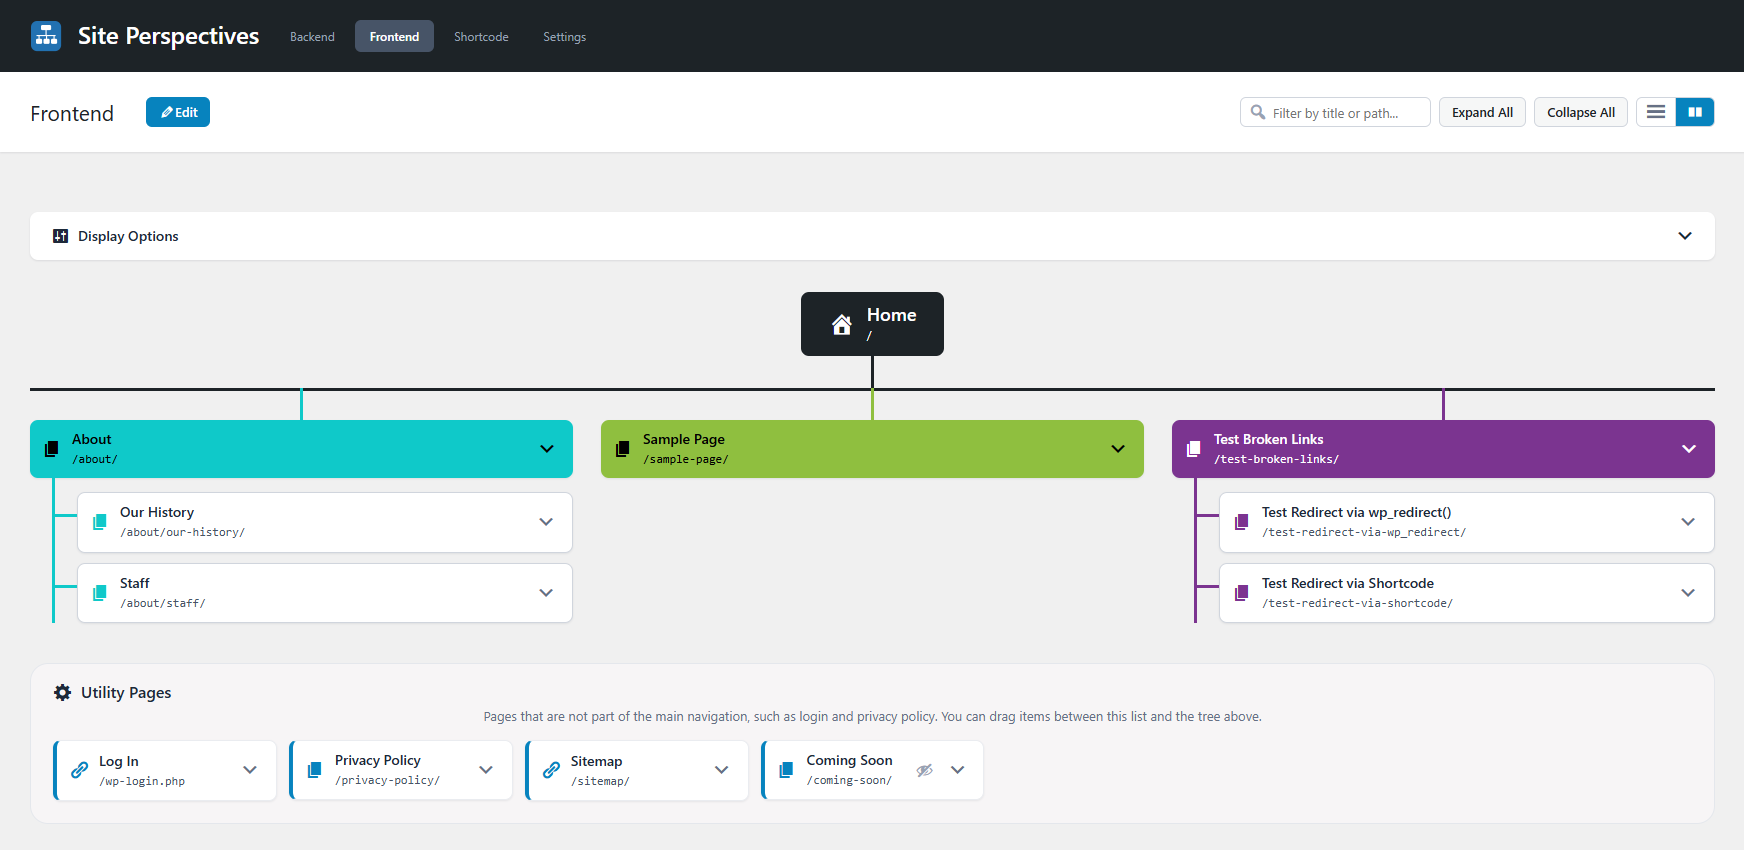The width and height of the screenshot is (1744, 850).
Task: Focus the Filter by title or path field
Action: 1335,112
